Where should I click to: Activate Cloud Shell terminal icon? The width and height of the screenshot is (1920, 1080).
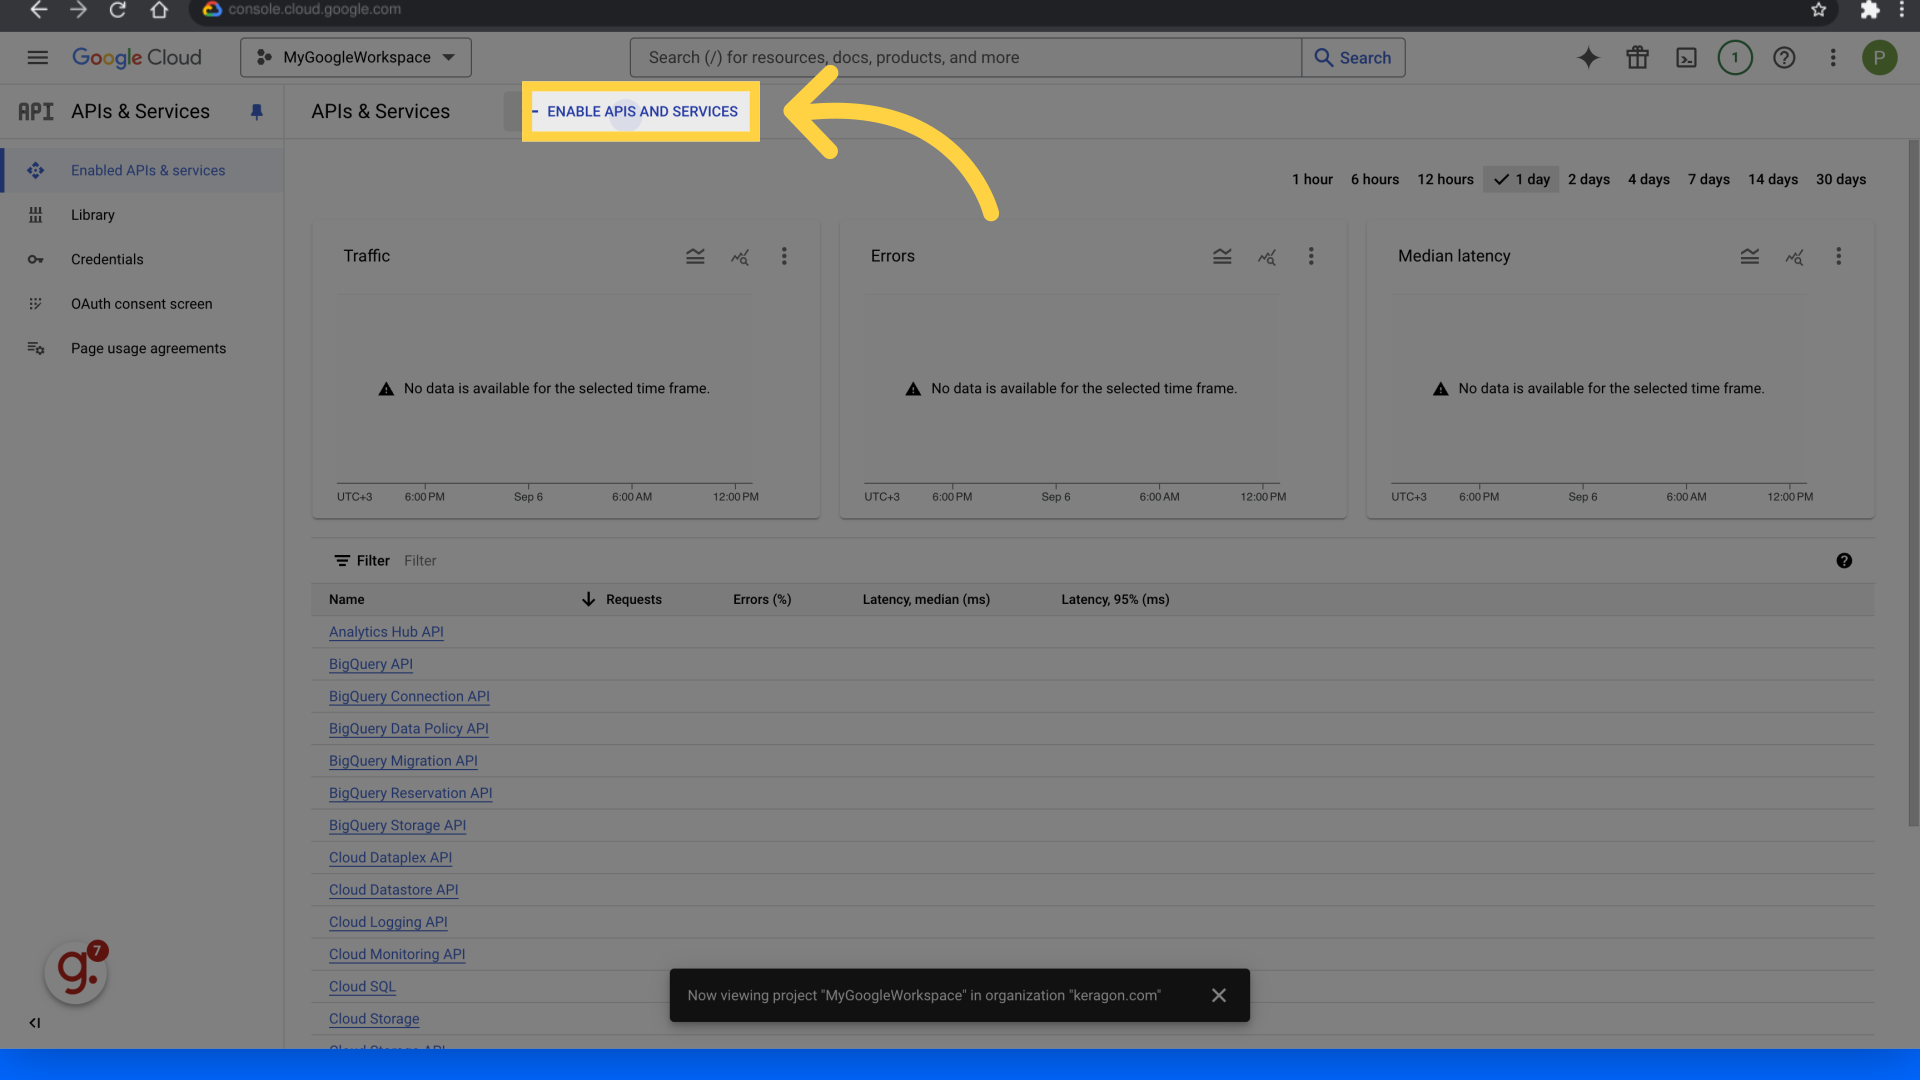[x=1686, y=57]
